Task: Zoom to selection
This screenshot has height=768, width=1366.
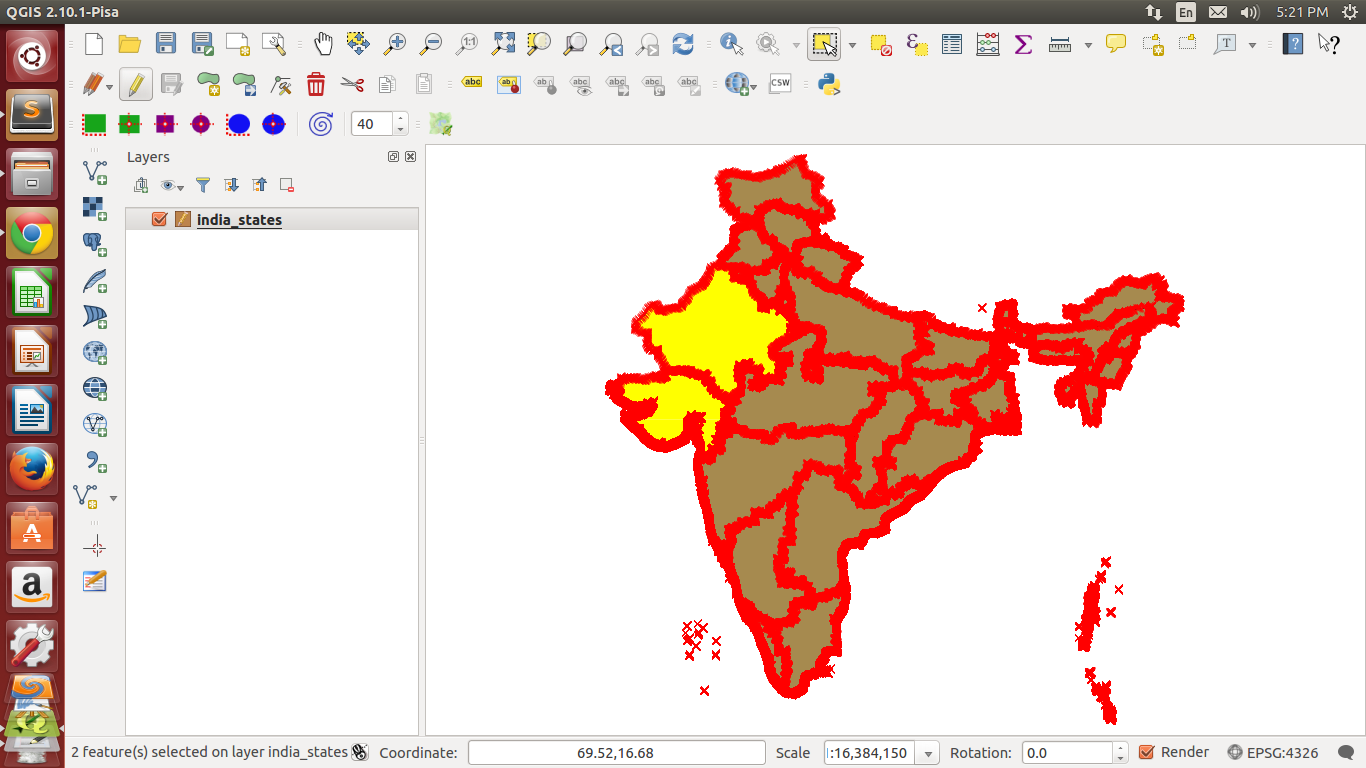Action: click(x=539, y=44)
